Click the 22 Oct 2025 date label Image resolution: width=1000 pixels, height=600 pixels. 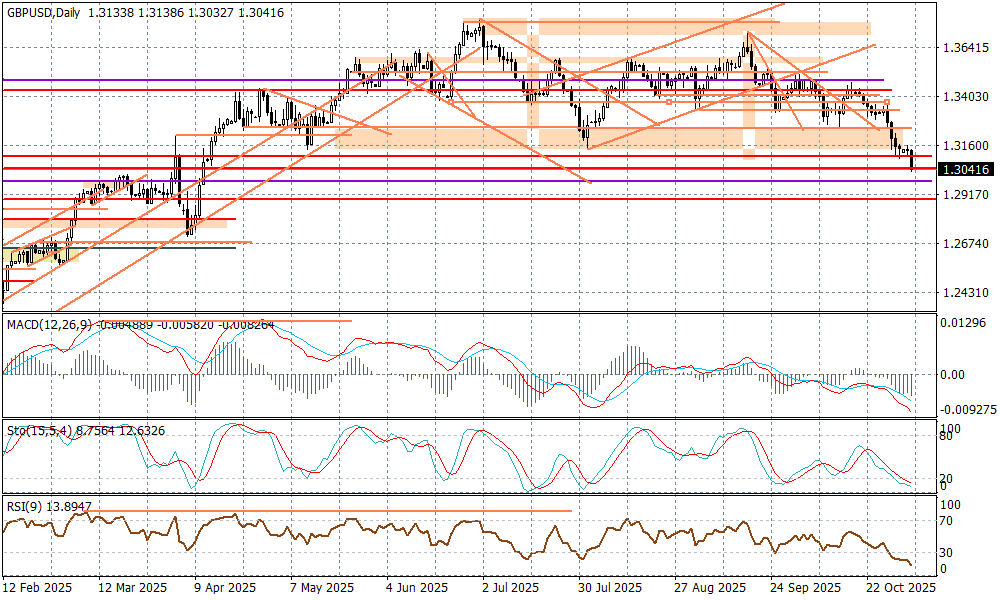tap(901, 588)
